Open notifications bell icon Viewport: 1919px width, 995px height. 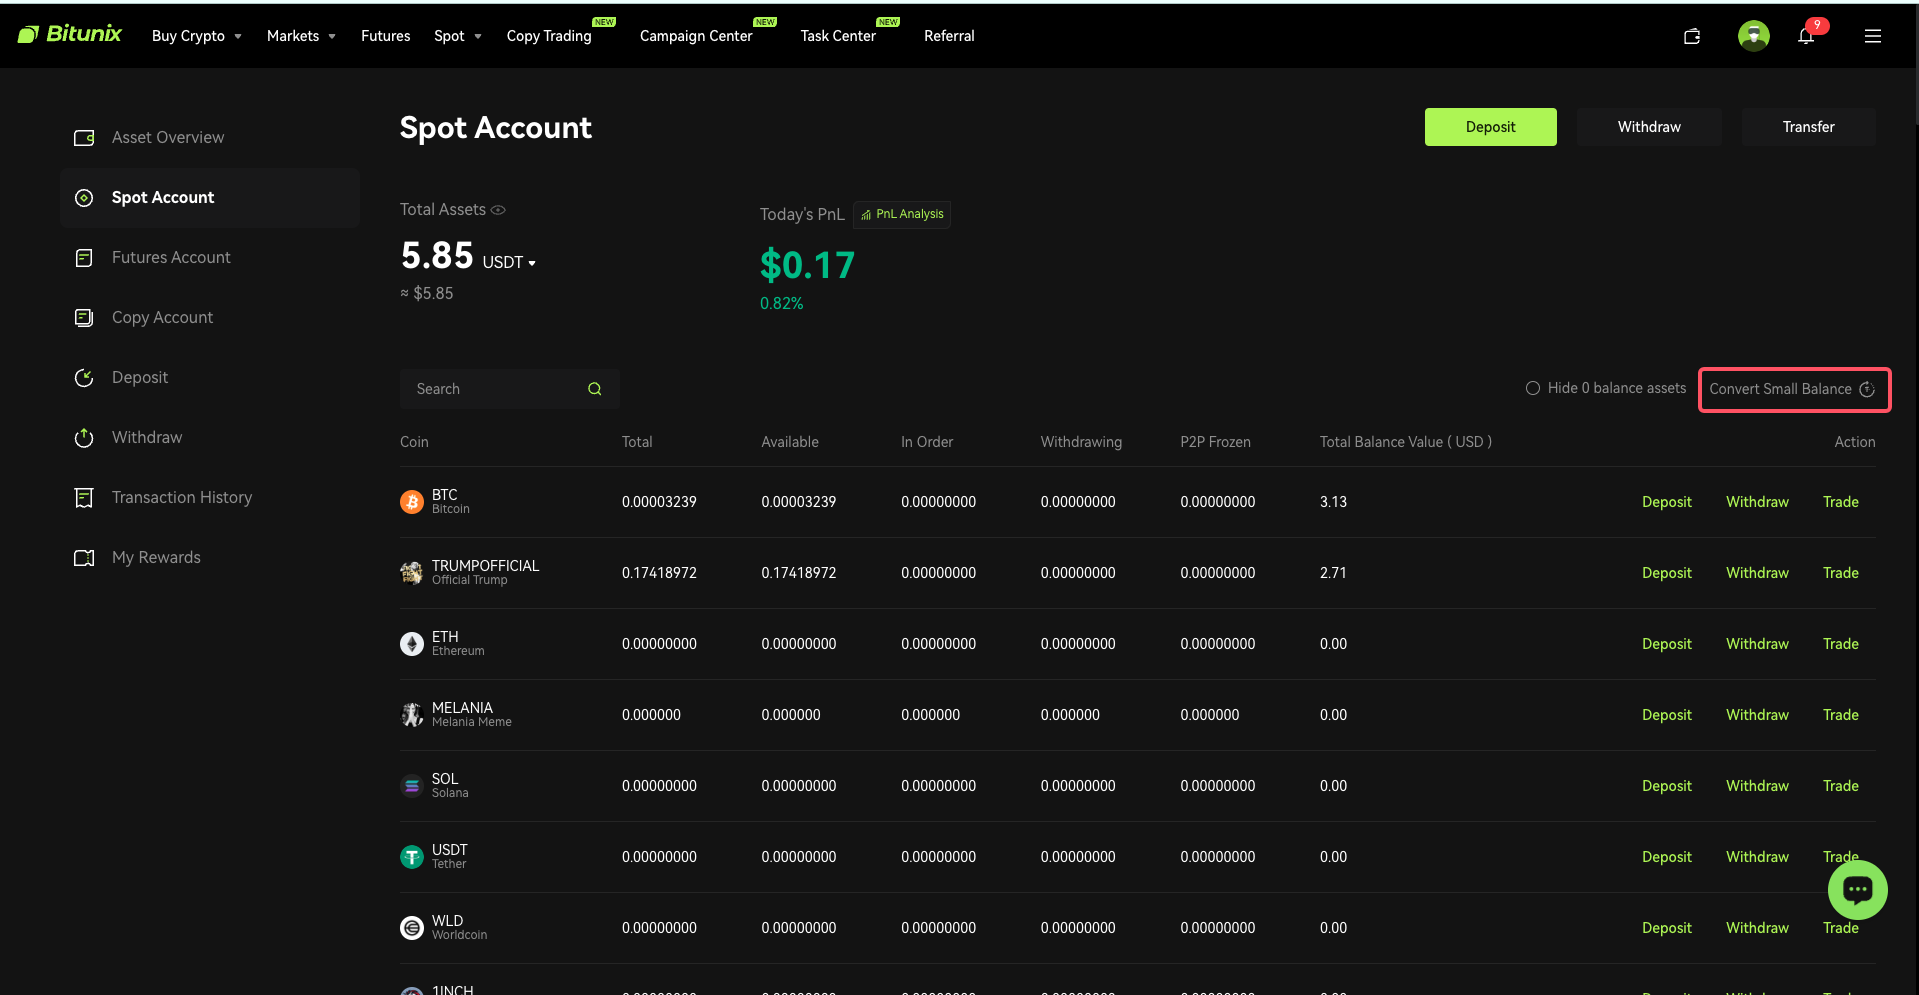pyautogui.click(x=1806, y=36)
